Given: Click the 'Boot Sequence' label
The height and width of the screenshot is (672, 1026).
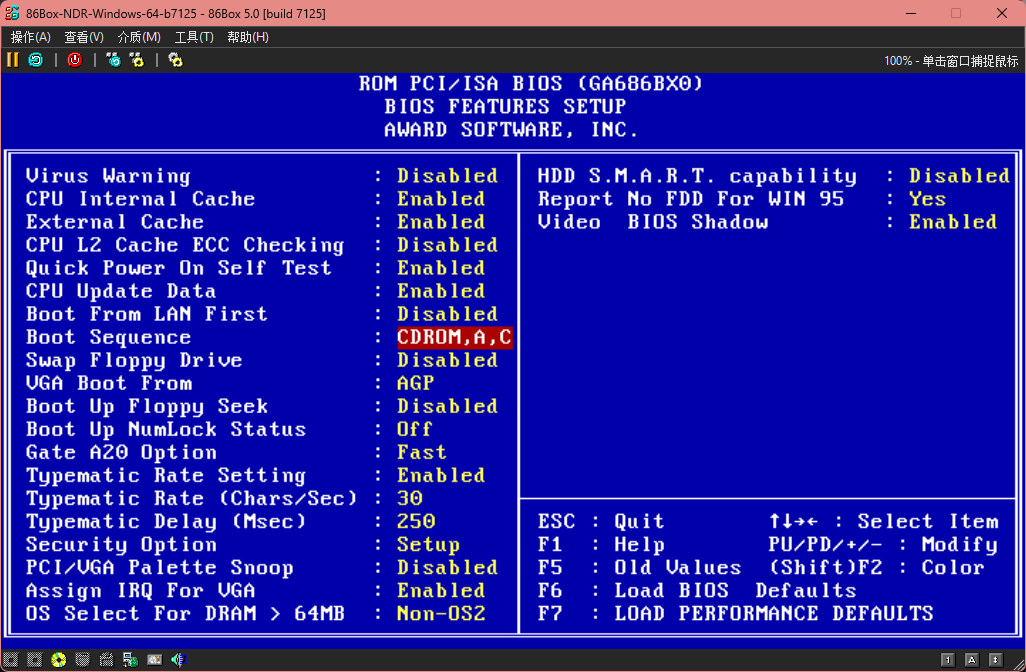Looking at the screenshot, I should (108, 337).
